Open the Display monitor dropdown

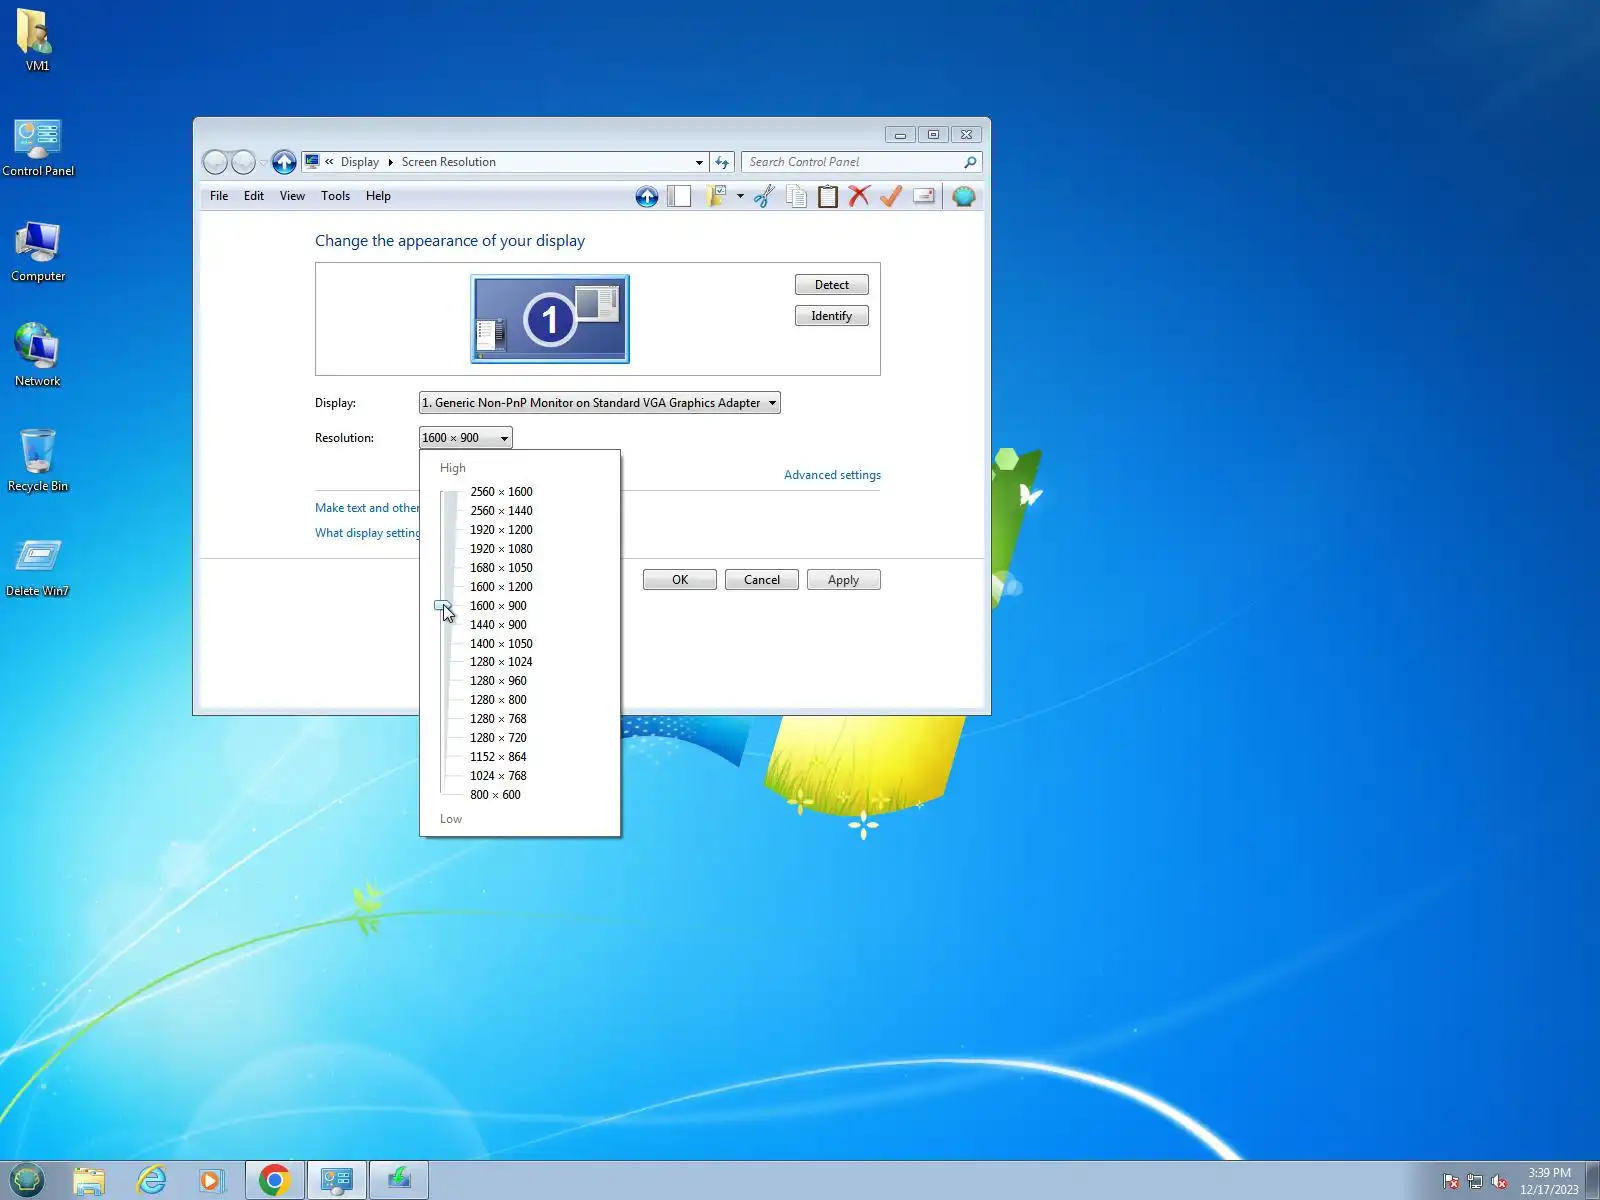(600, 403)
